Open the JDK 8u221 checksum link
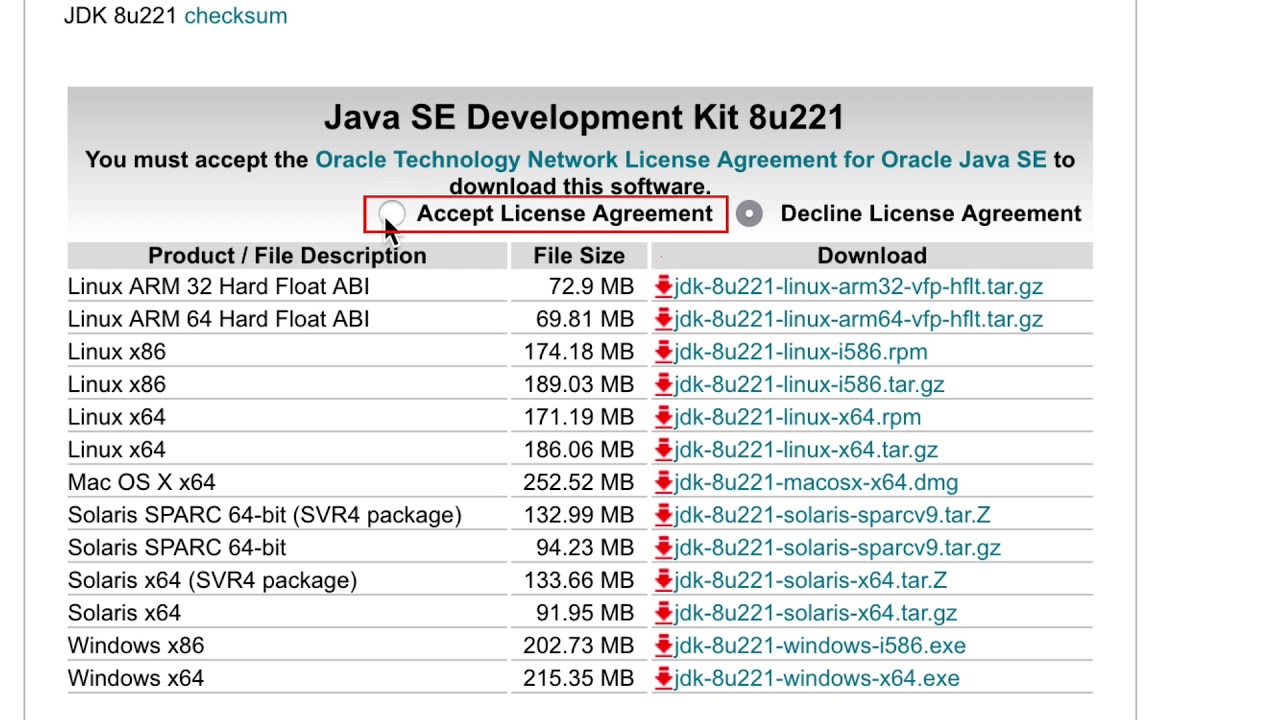The height and width of the screenshot is (720, 1280). pyautogui.click(x=235, y=16)
